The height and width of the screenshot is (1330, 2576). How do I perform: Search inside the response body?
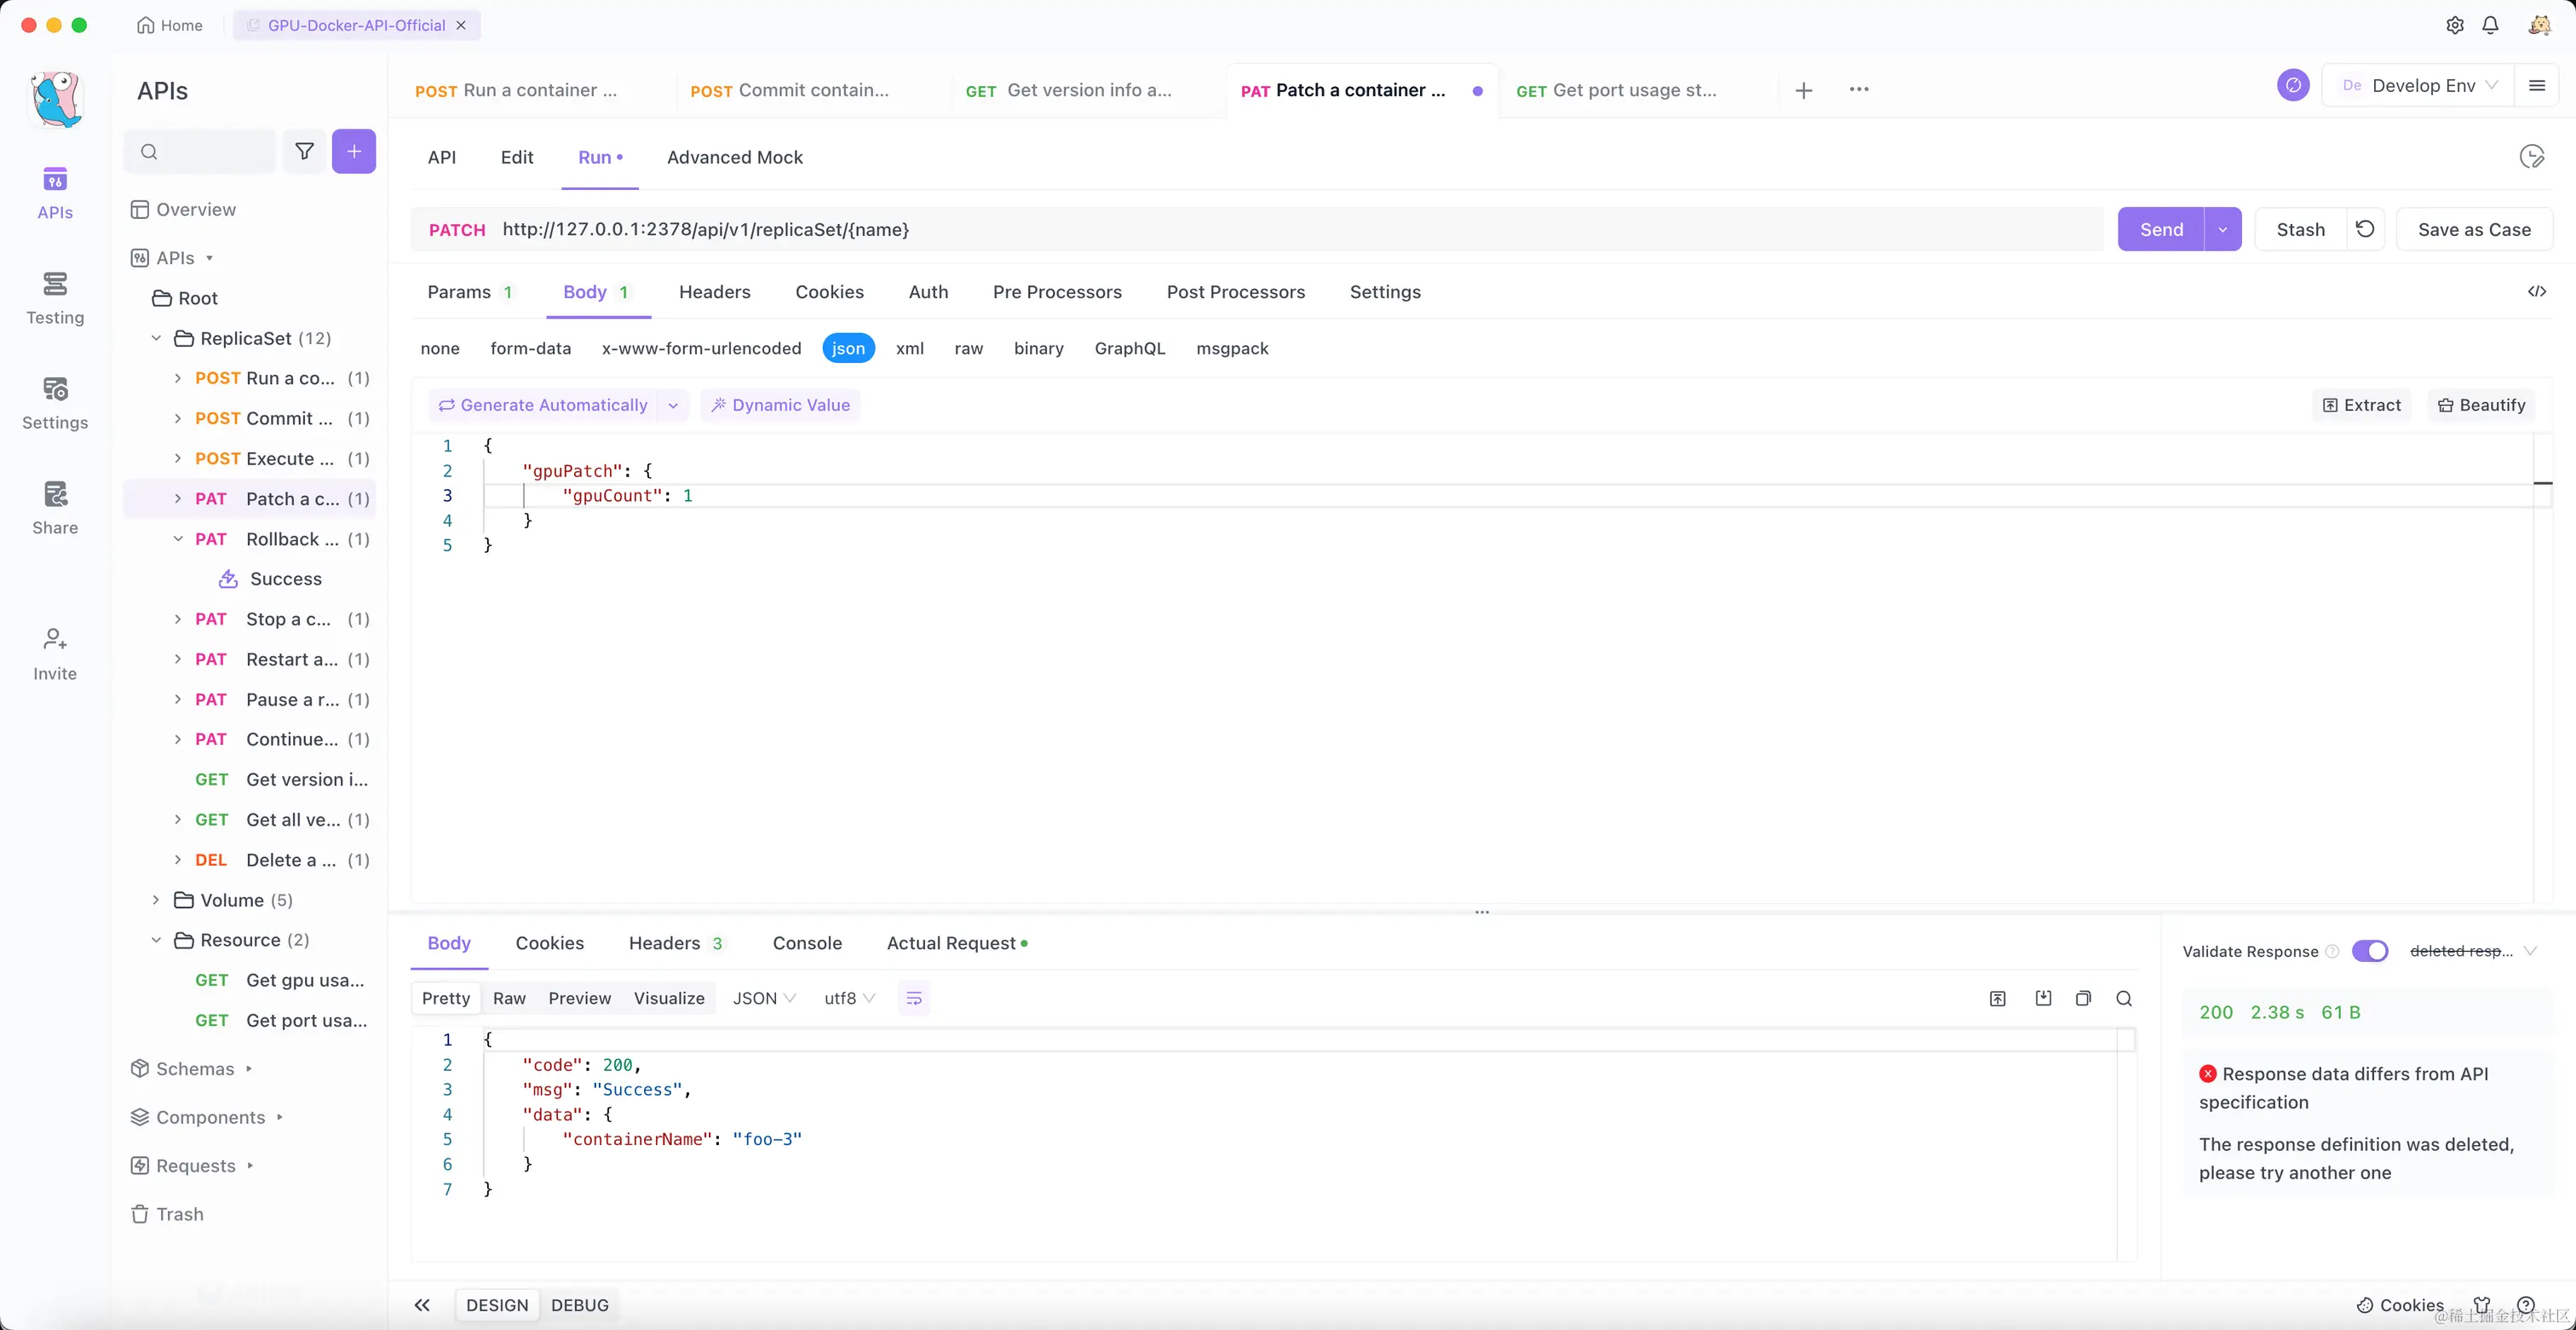coord(2124,998)
